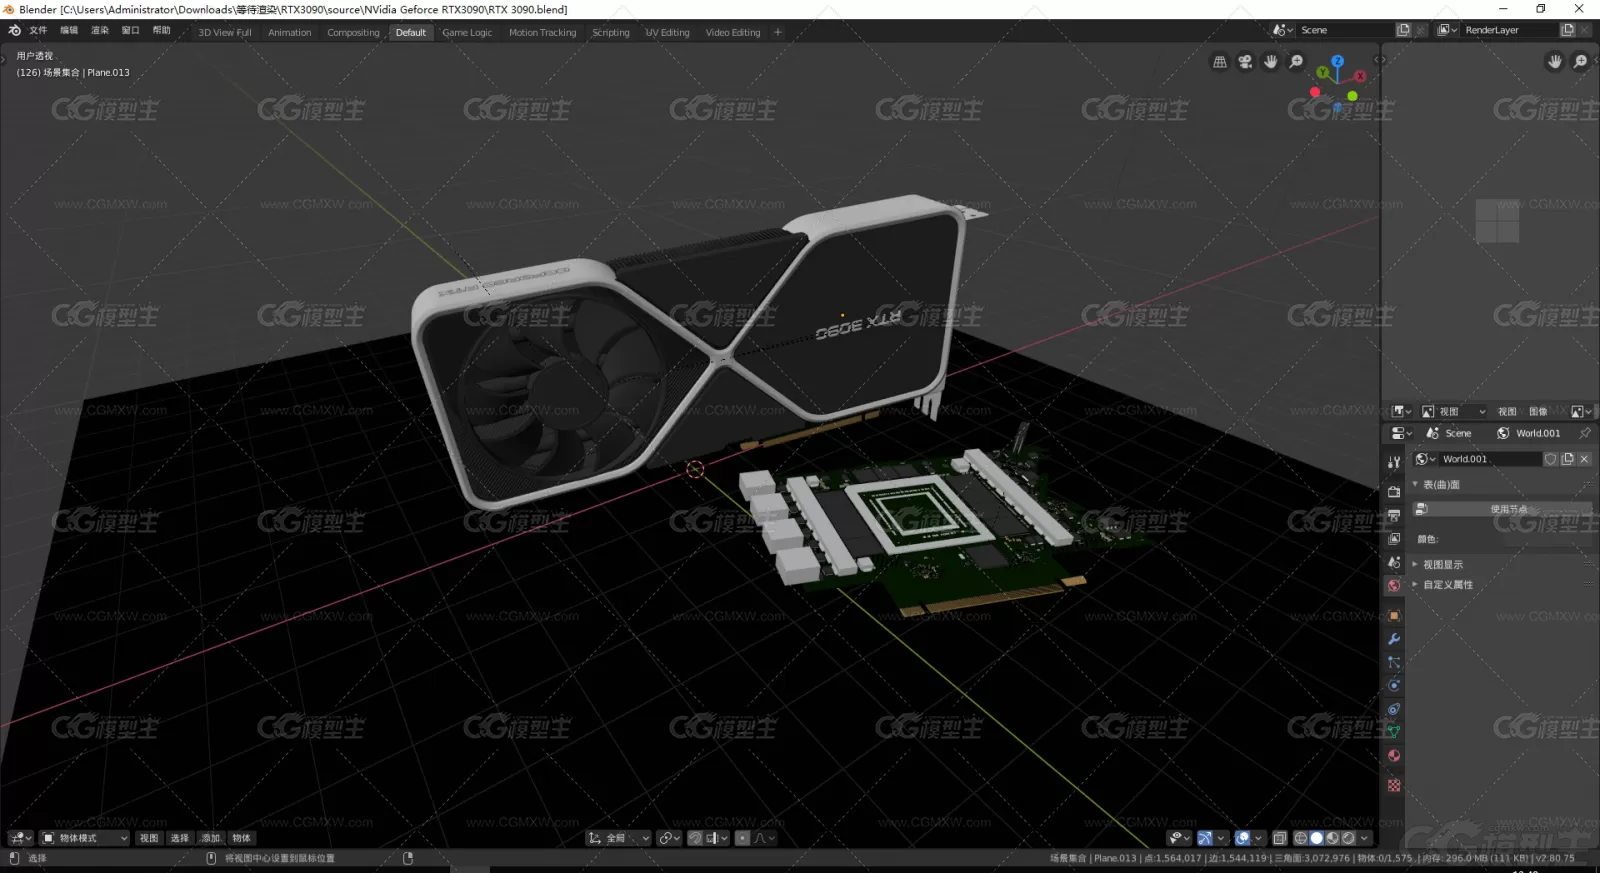This screenshot has width=1600, height=873.
Task: Open the Scene properties tab
Action: tap(1394, 562)
